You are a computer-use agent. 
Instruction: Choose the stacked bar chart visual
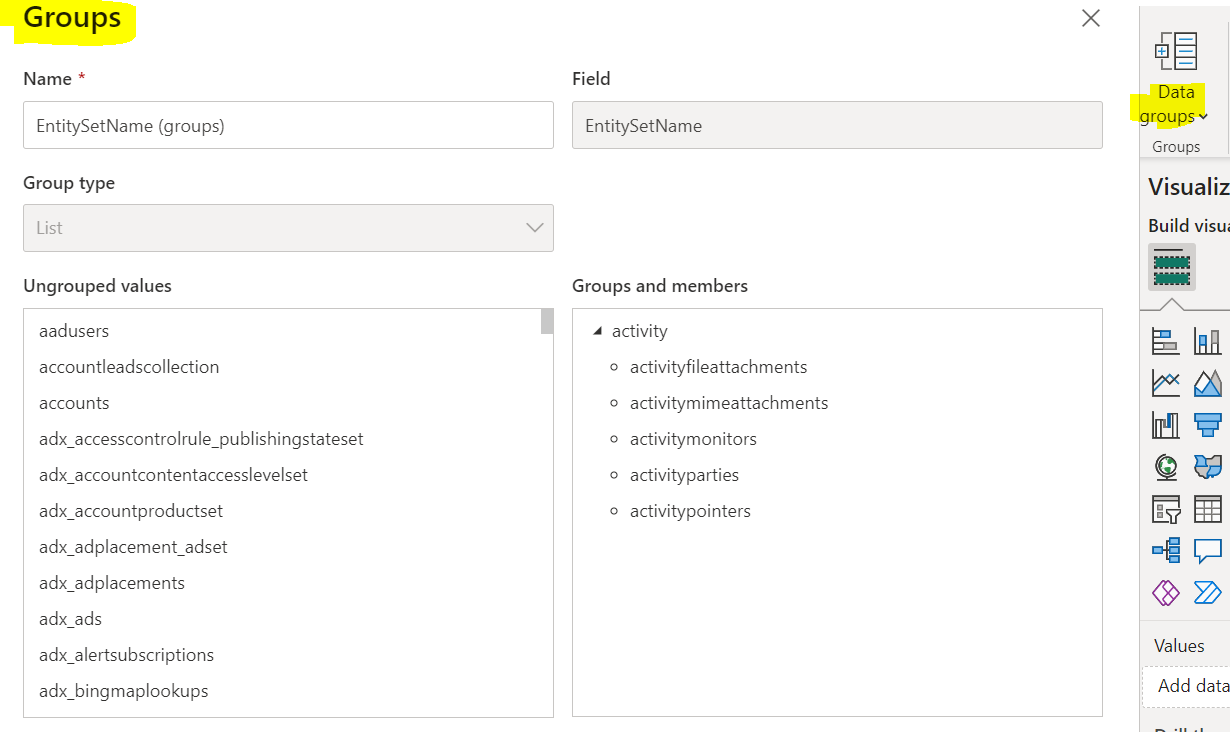(1166, 341)
